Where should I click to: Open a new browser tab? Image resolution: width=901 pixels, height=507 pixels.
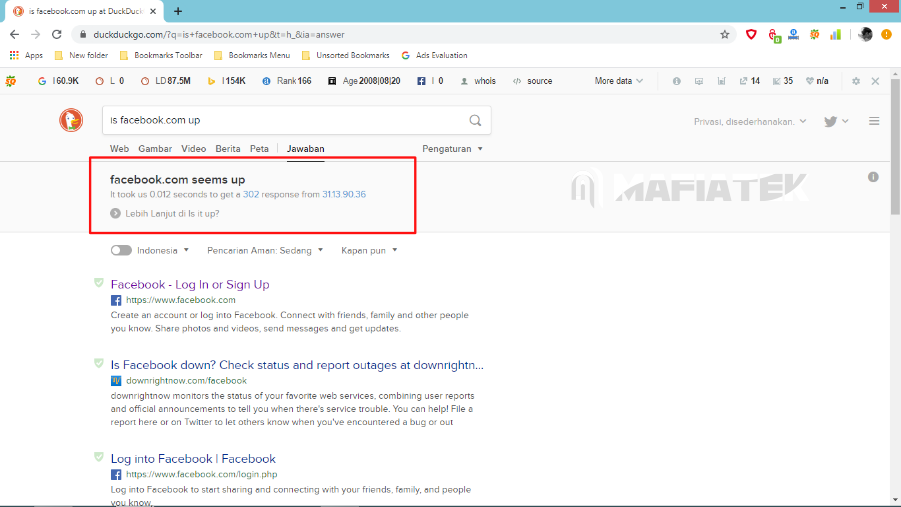point(178,11)
